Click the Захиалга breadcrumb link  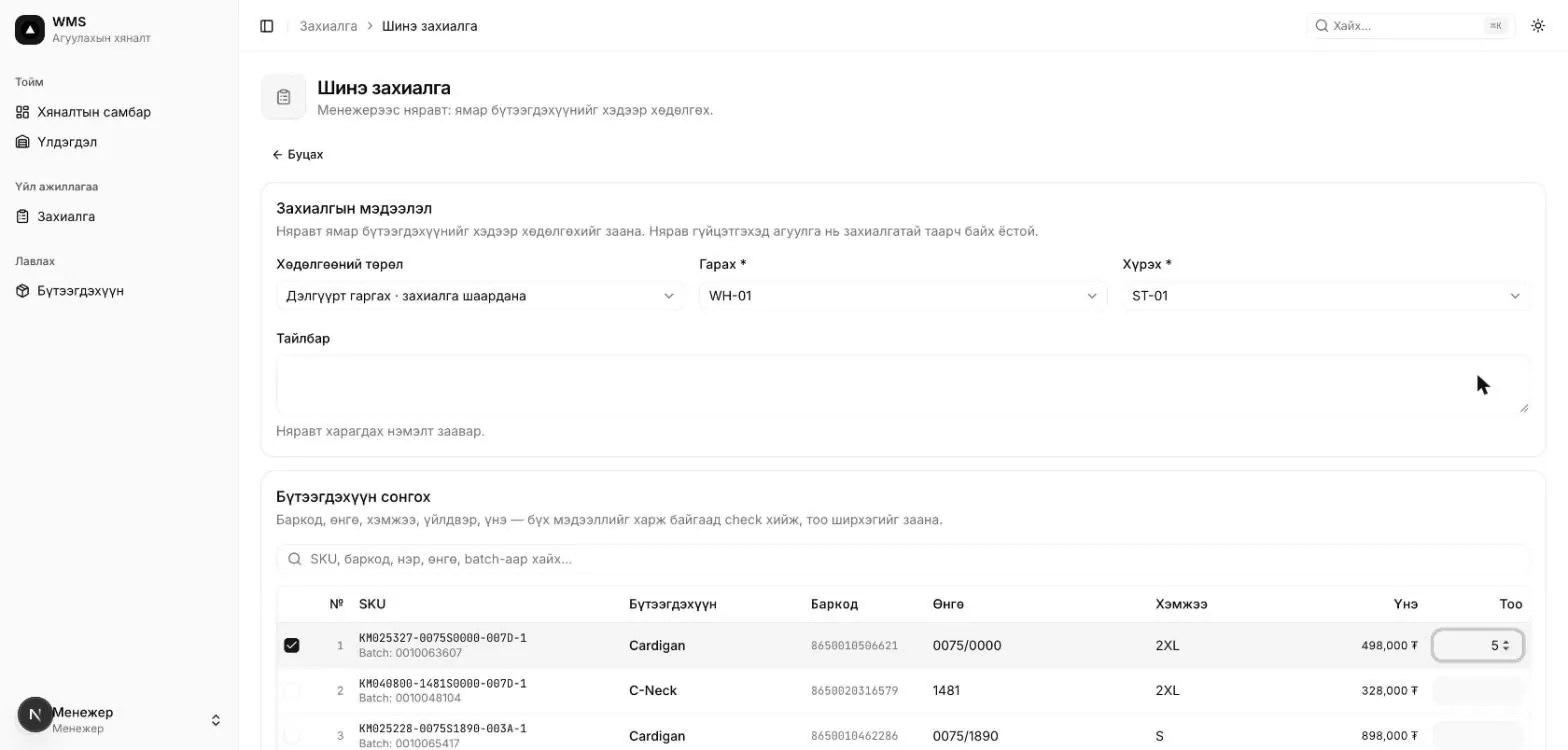point(328,26)
